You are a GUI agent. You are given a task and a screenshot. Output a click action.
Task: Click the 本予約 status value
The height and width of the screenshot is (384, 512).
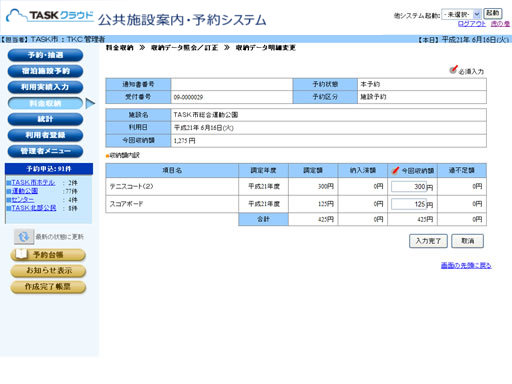coord(370,84)
